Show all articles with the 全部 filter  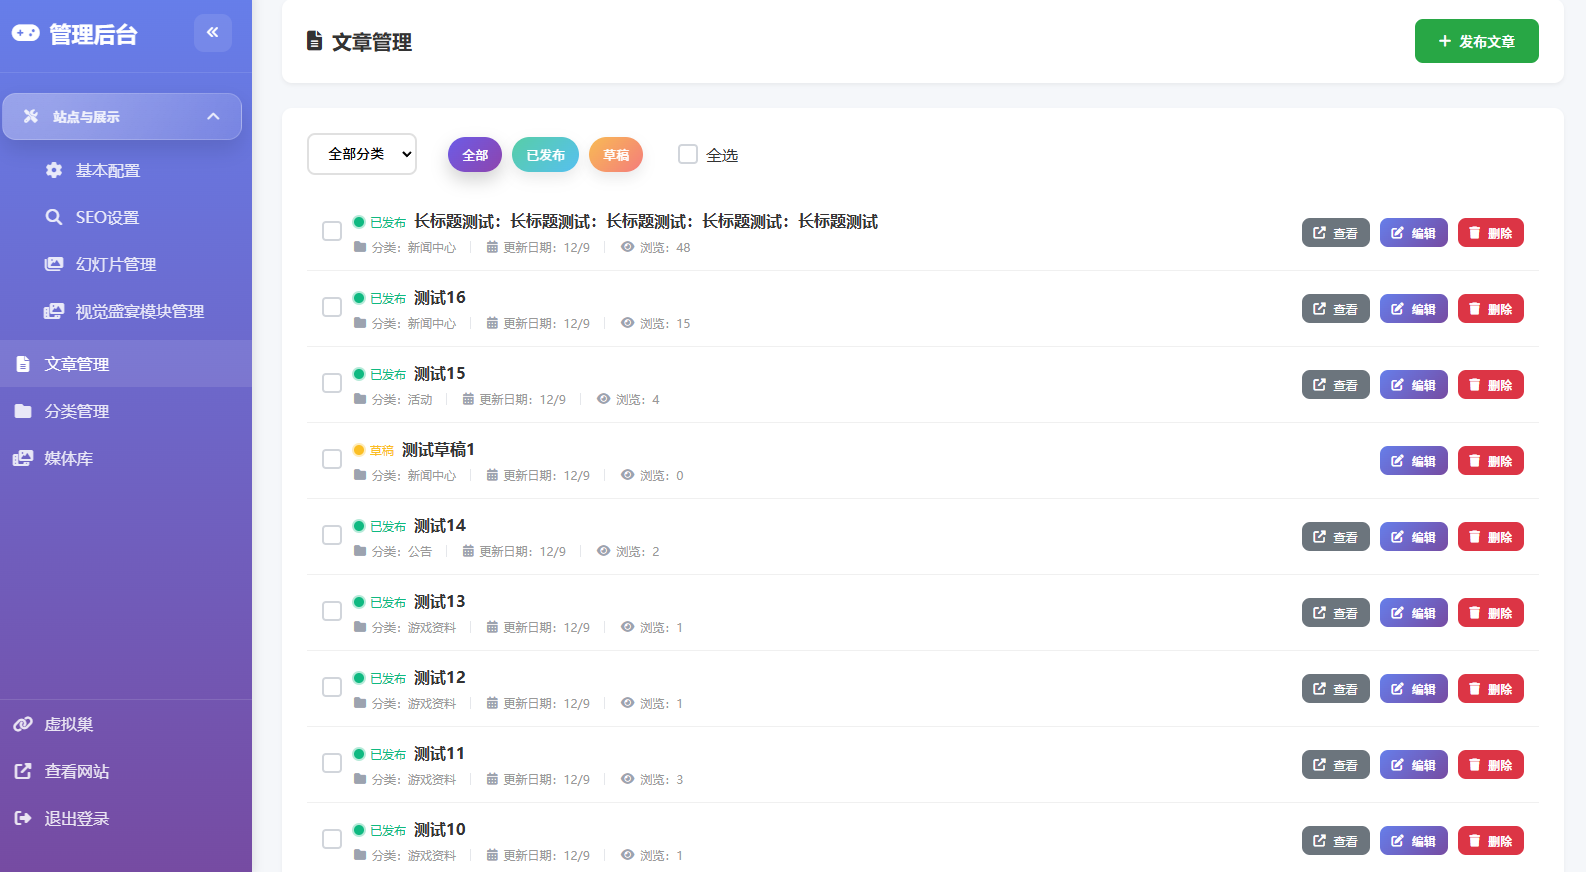[475, 155]
